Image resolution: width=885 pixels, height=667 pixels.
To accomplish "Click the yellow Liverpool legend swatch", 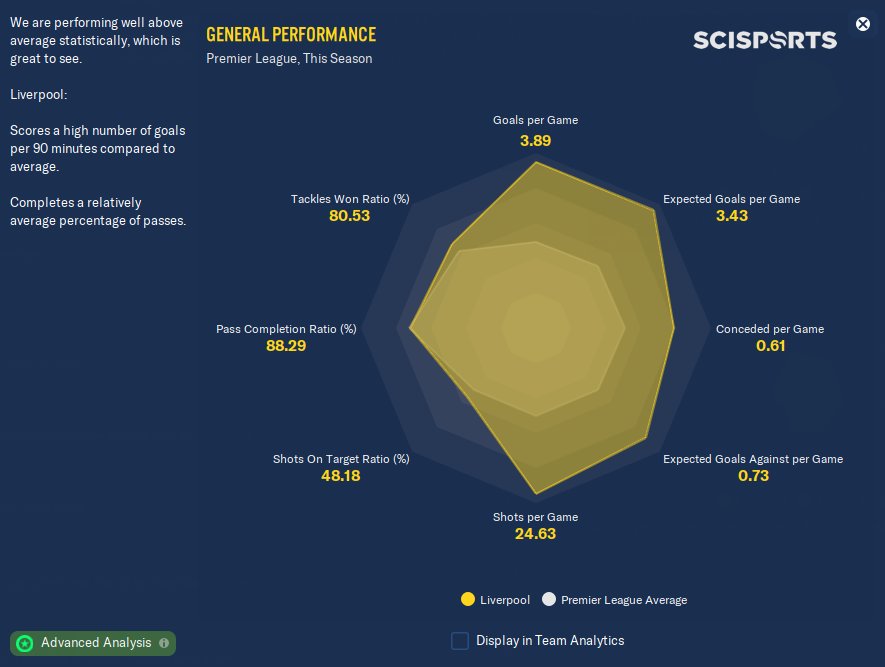I will (467, 600).
